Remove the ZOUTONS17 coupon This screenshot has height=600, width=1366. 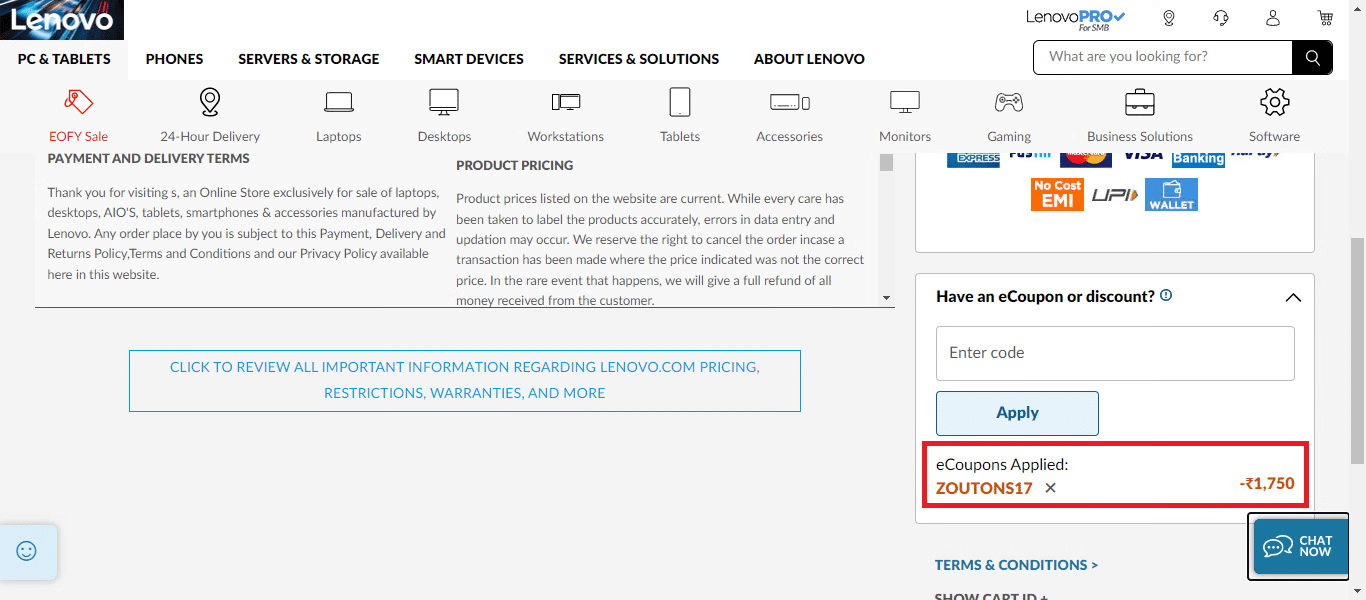click(1049, 488)
